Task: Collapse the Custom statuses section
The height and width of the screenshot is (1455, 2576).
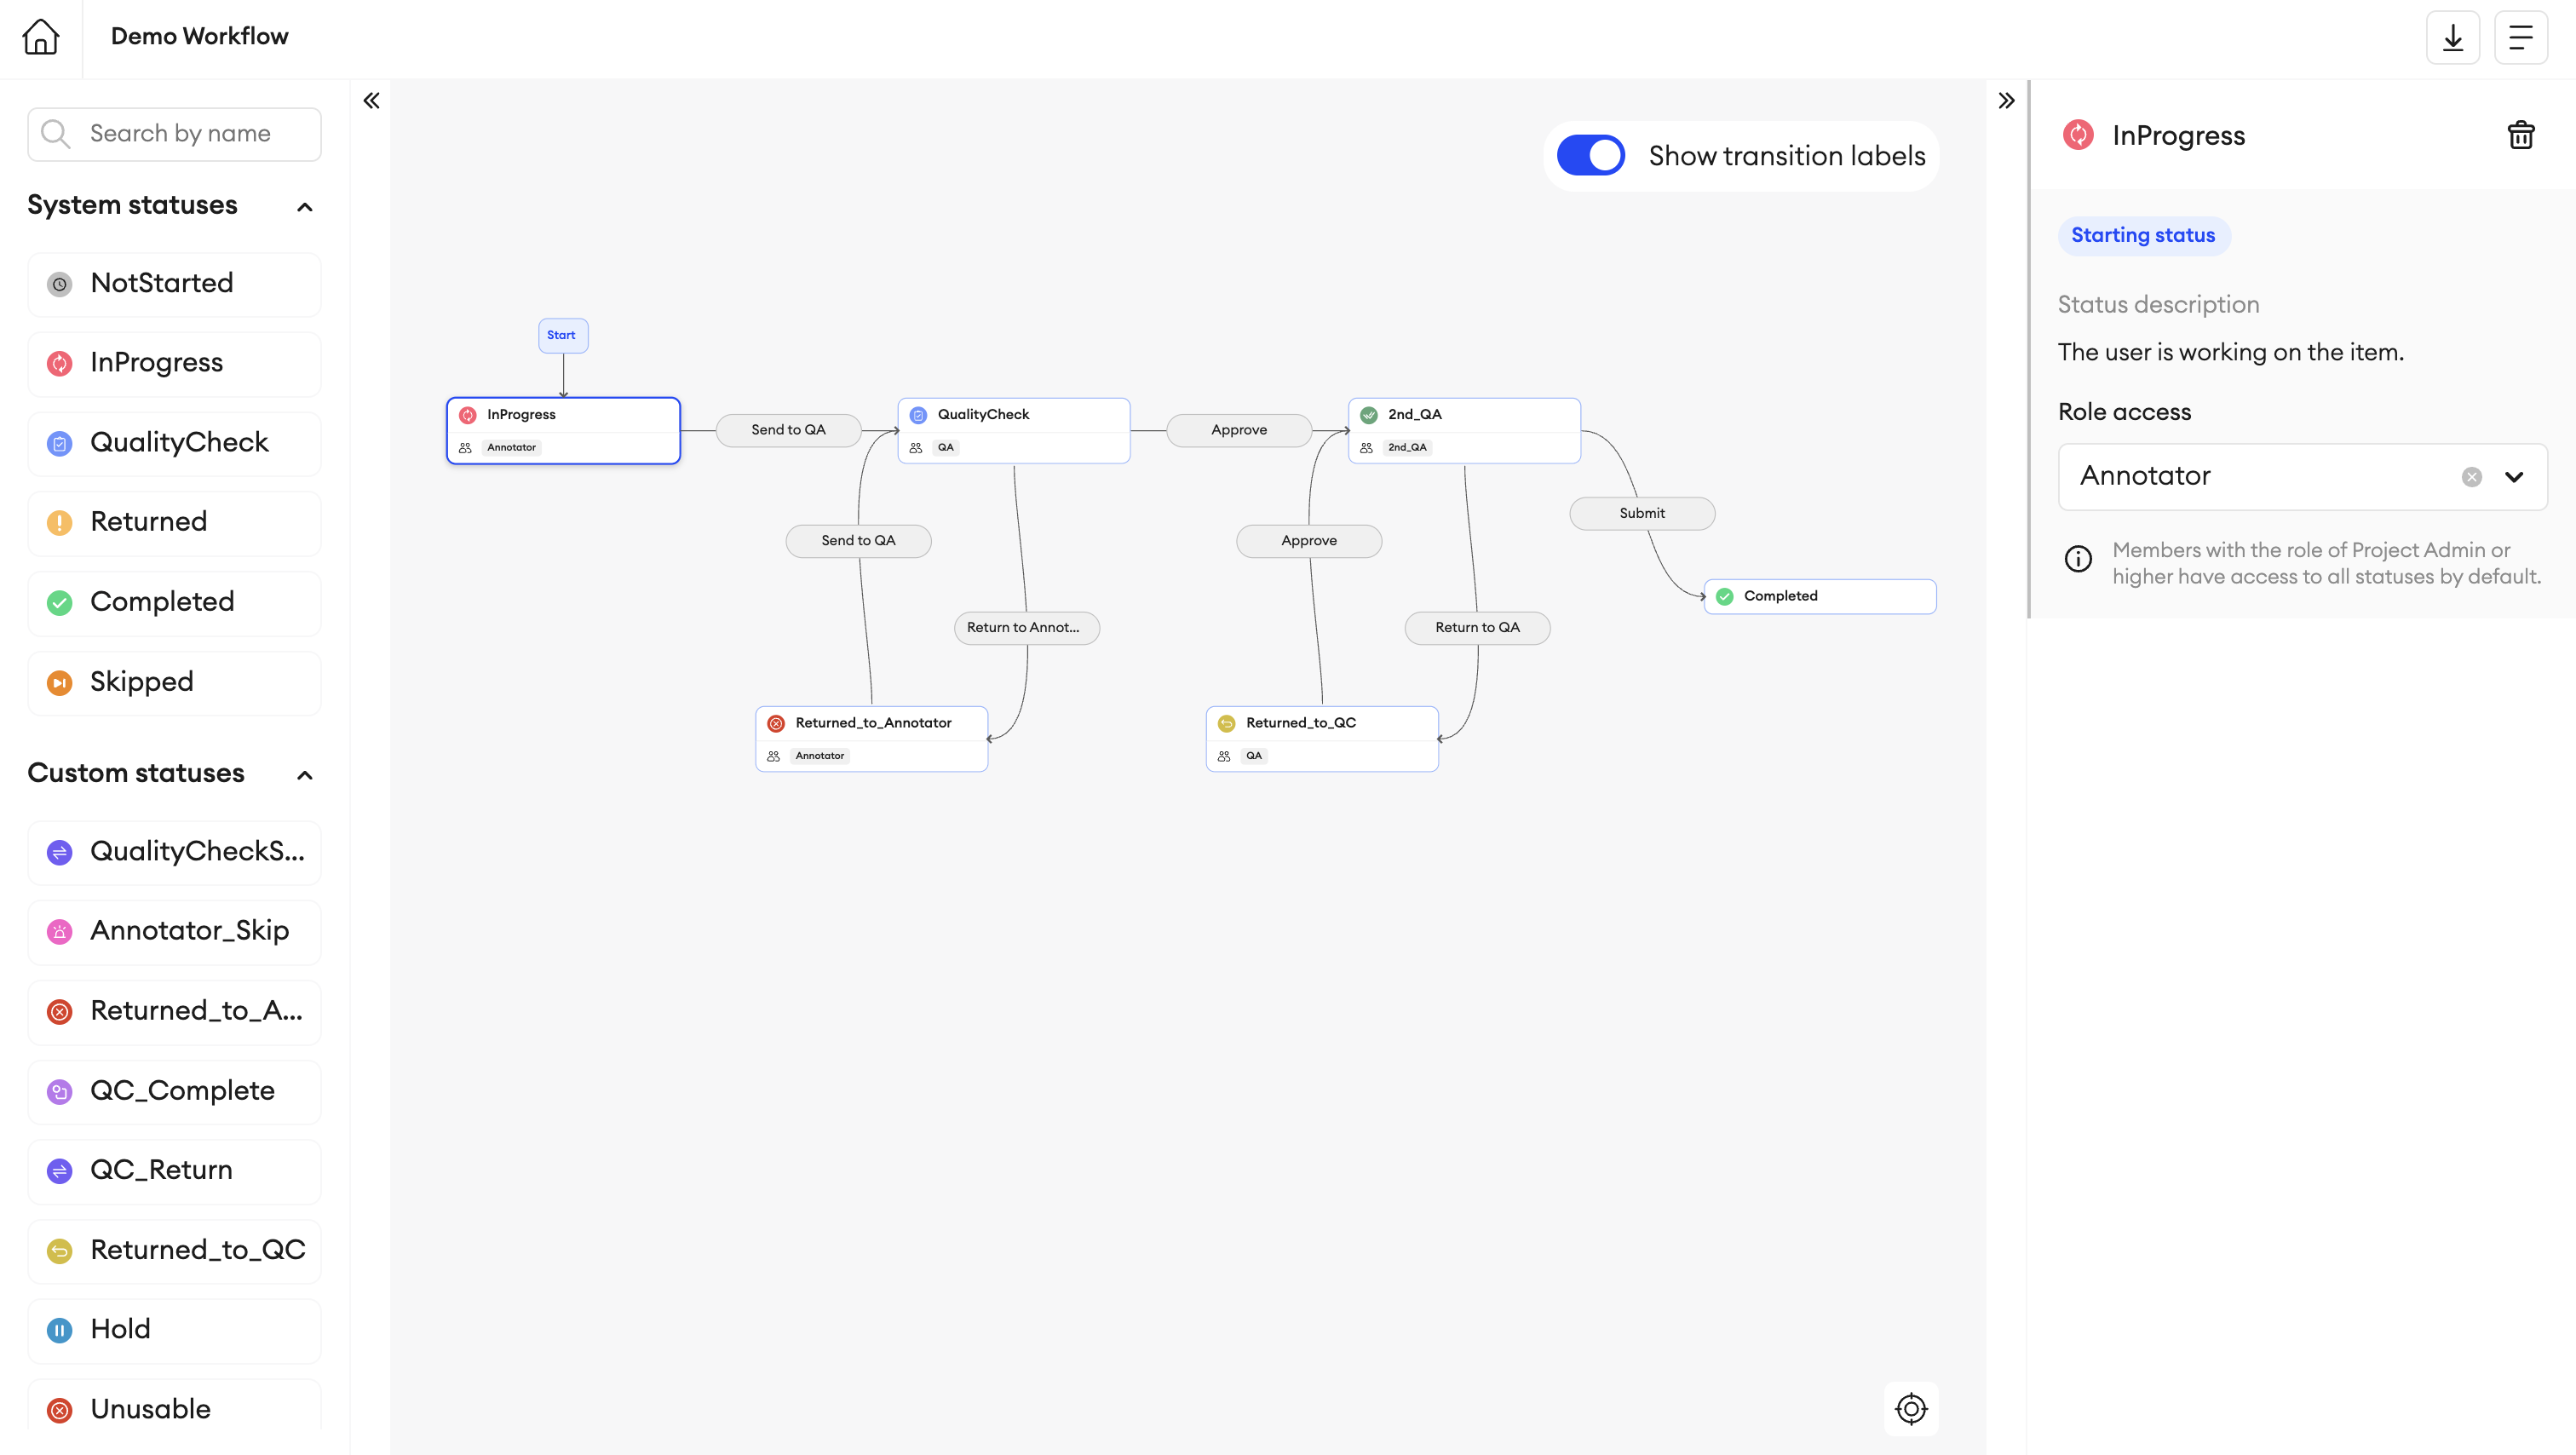Action: pos(305,774)
